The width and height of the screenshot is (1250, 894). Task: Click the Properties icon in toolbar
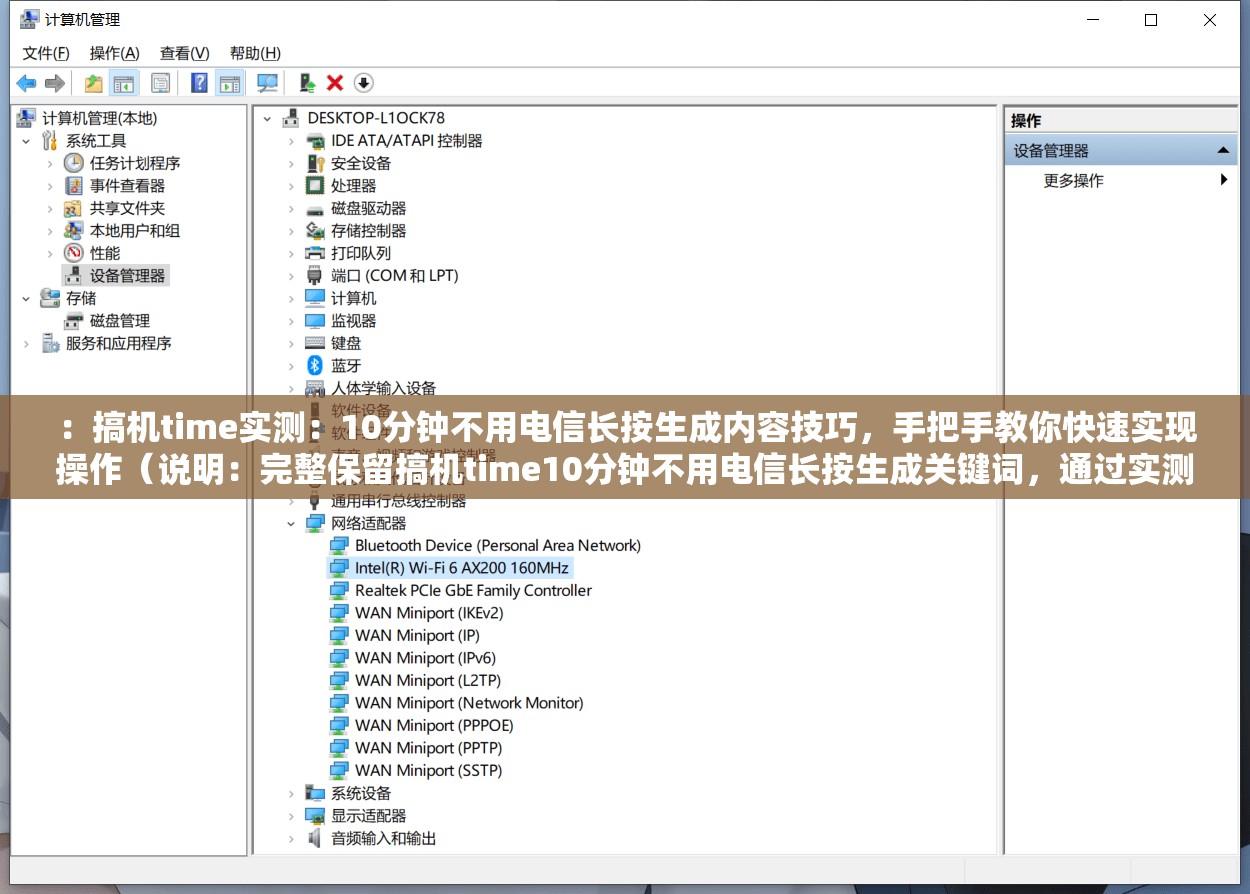tap(160, 83)
